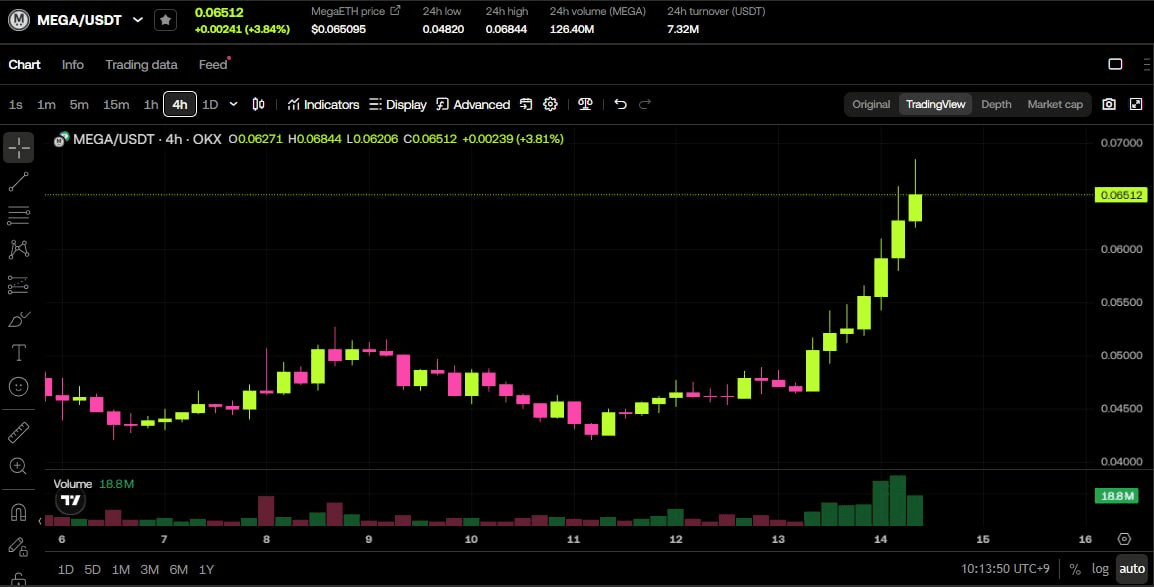Open chart settings gear icon
This screenshot has width=1154, height=587.
(x=551, y=104)
